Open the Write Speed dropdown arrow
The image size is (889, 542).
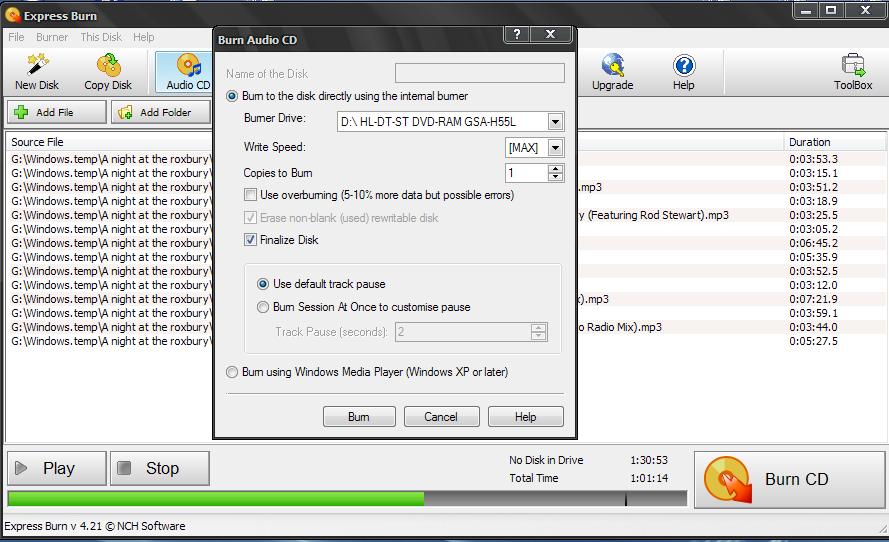click(x=556, y=147)
